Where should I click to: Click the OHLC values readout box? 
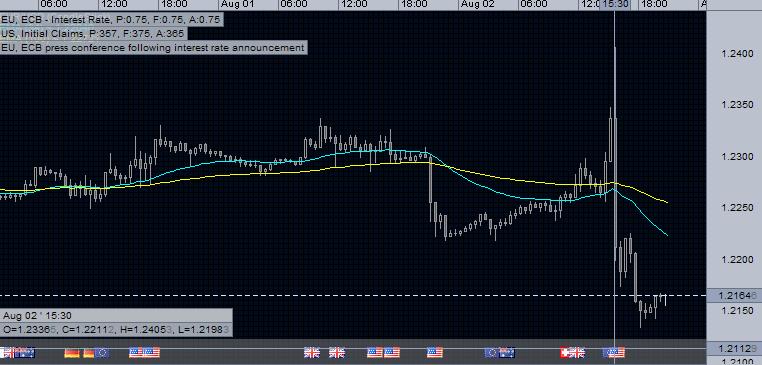[116, 330]
